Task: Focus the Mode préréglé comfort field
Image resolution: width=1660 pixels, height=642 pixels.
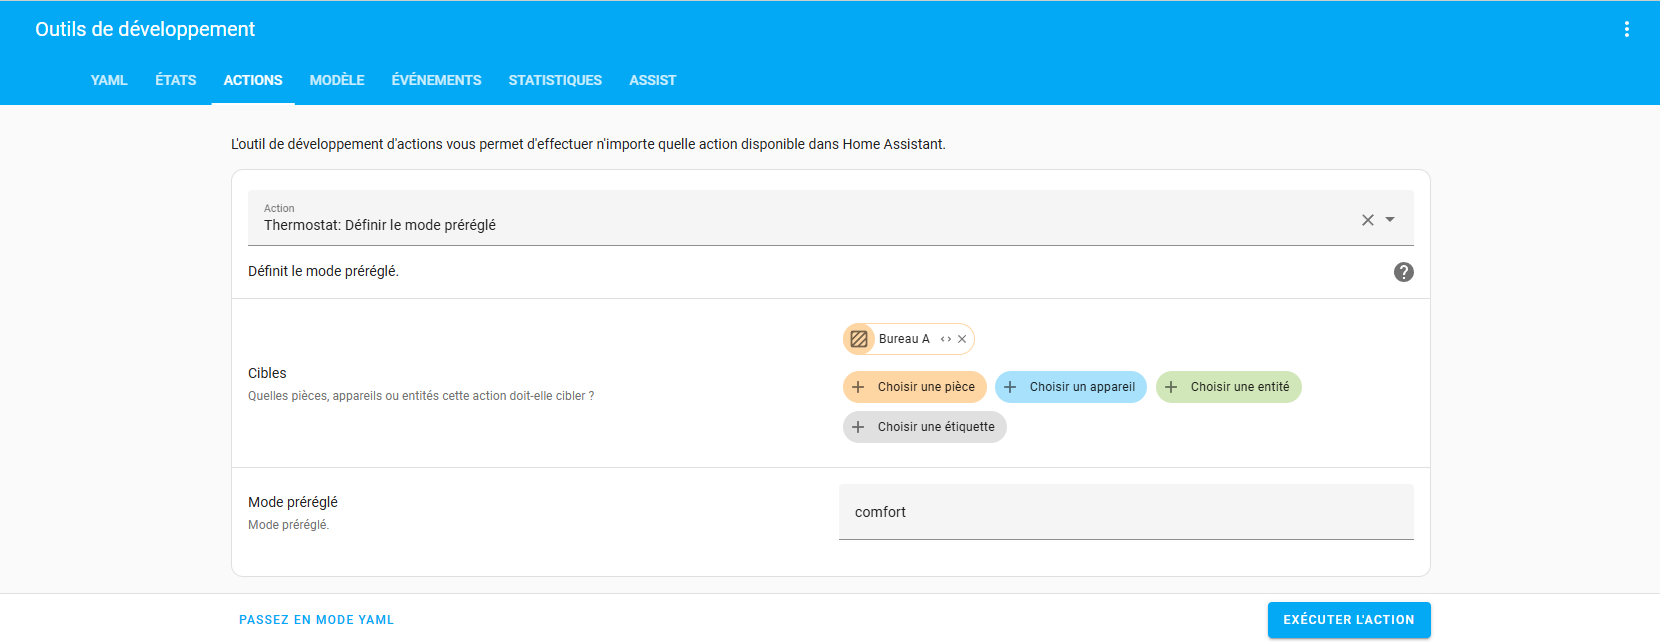Action: tap(1125, 512)
